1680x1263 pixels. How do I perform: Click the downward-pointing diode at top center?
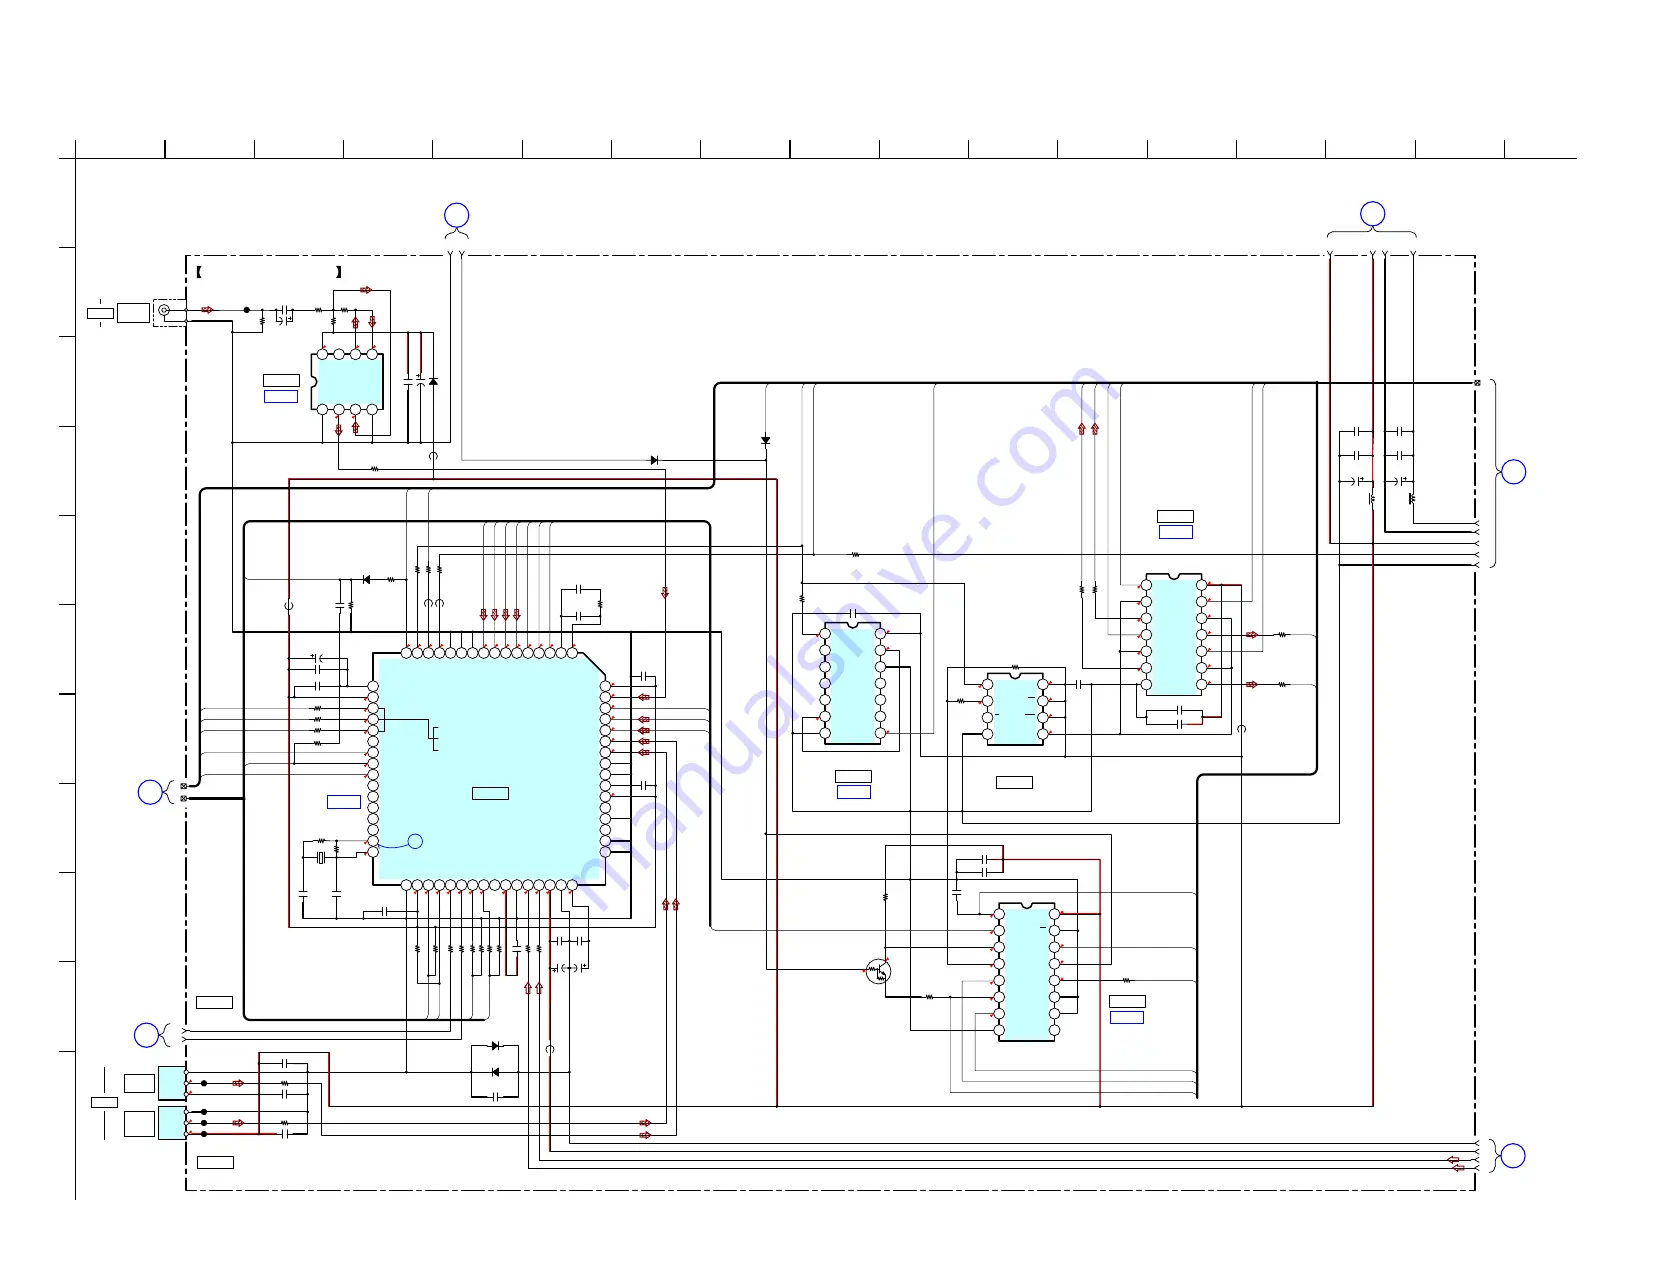point(765,440)
